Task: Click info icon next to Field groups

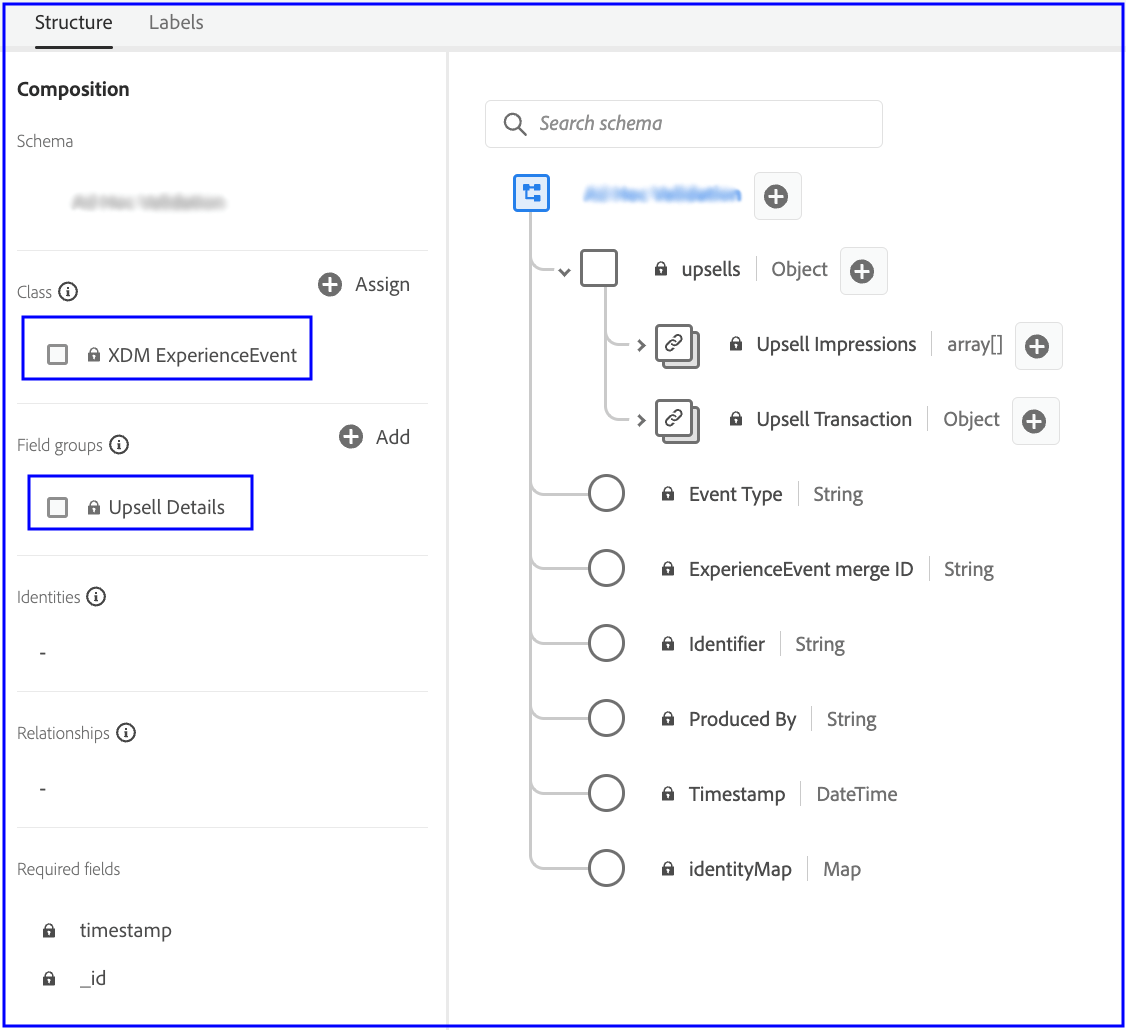Action: [119, 445]
